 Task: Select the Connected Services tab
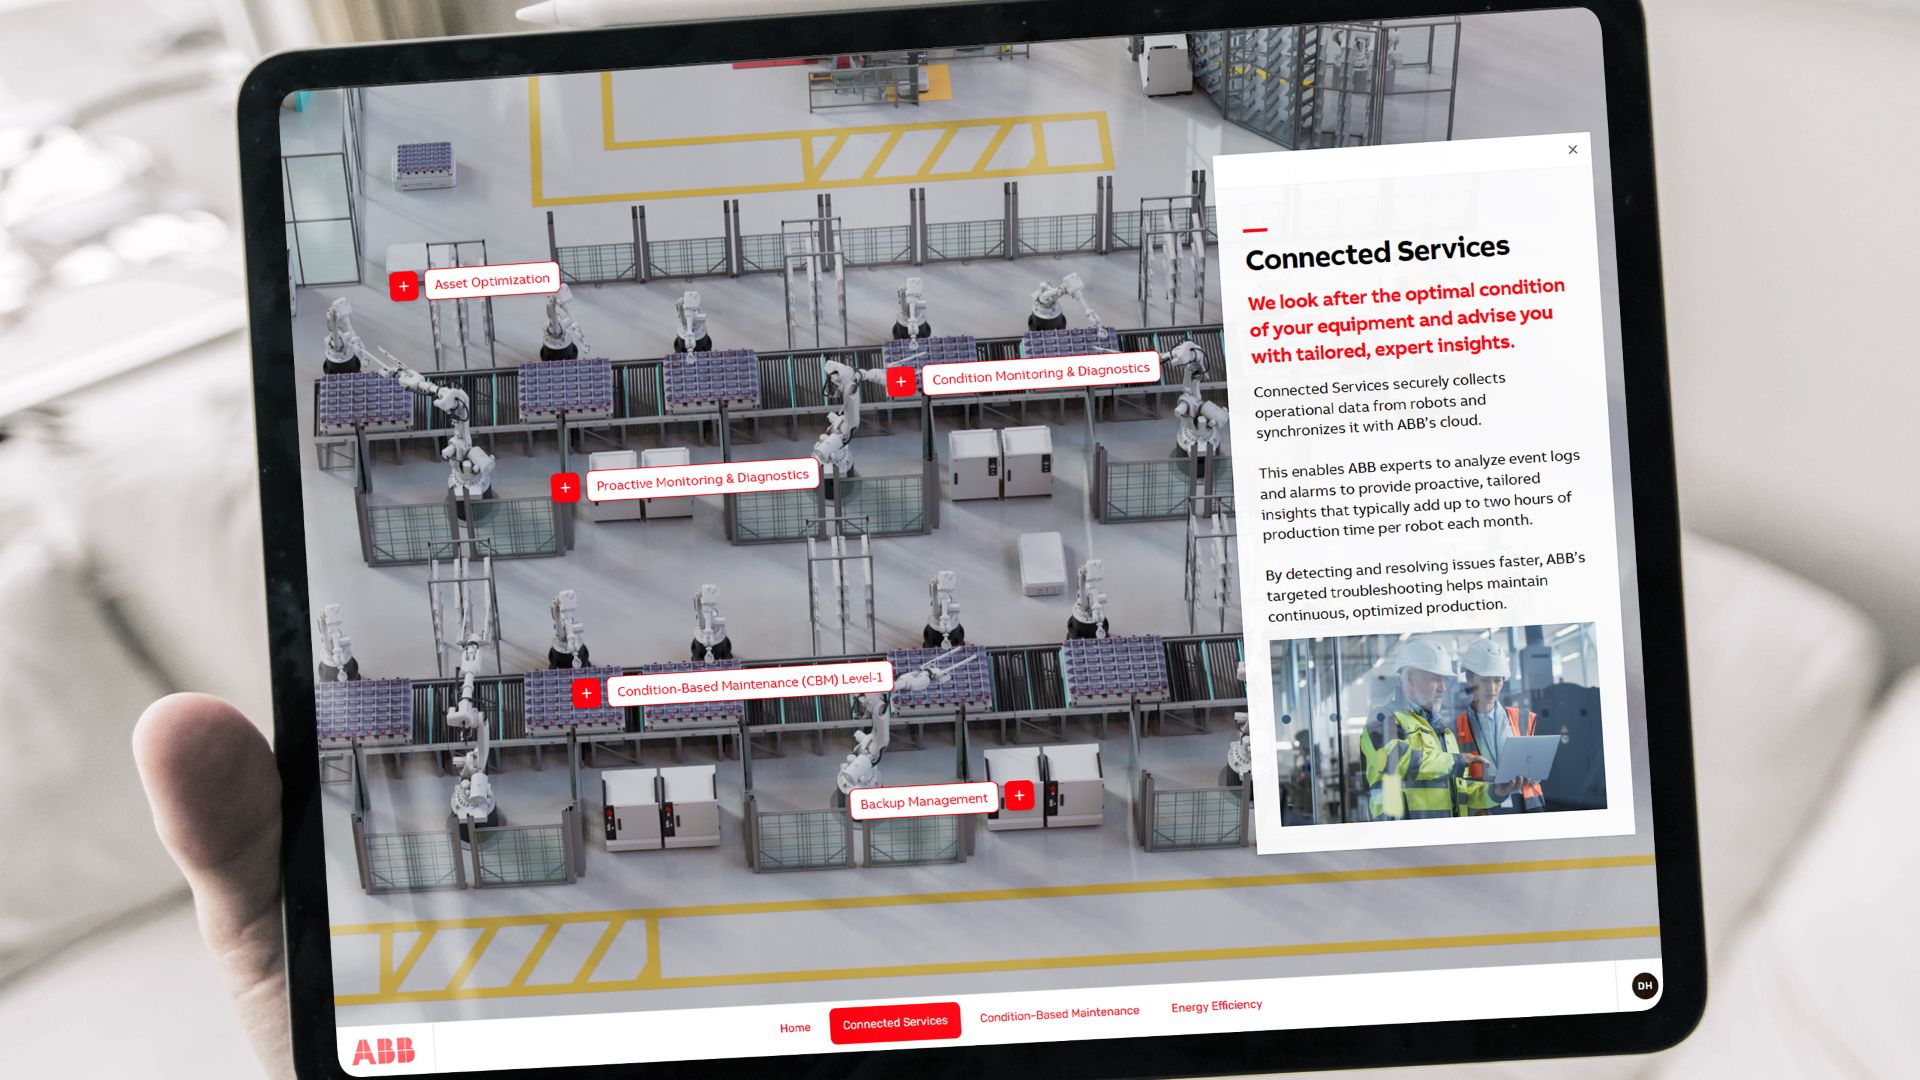point(895,1022)
